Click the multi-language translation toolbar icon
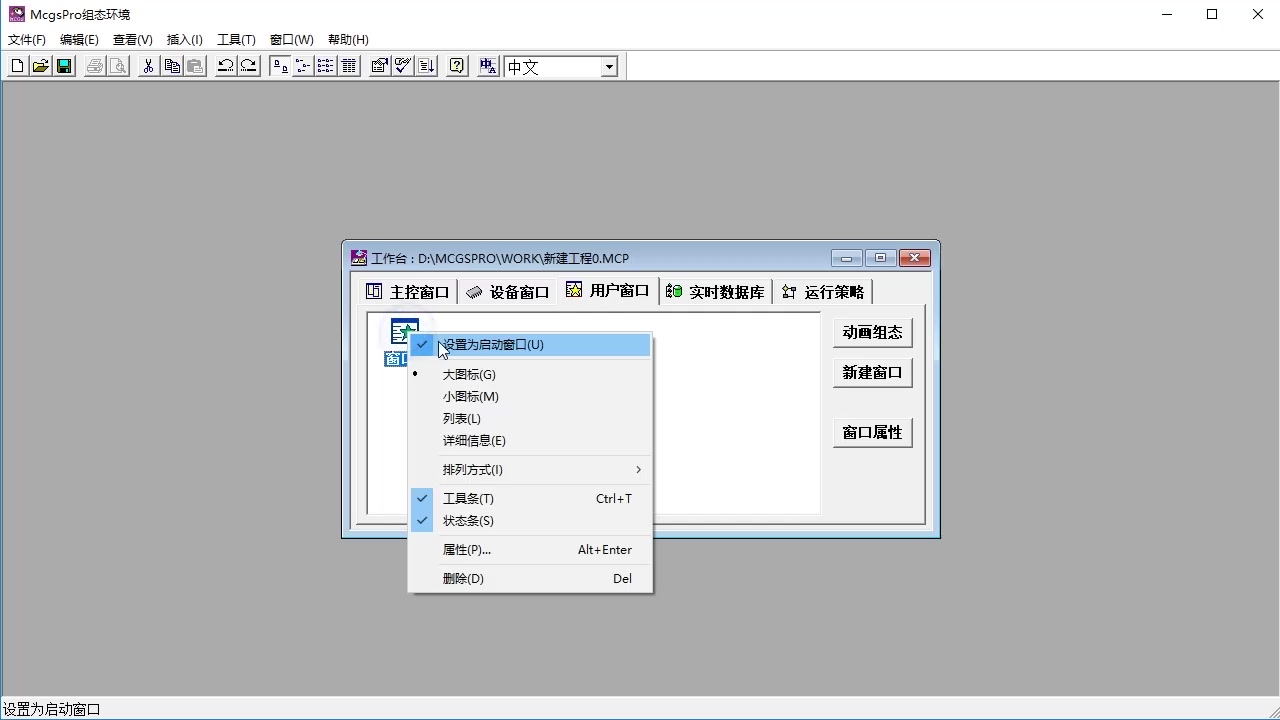The width and height of the screenshot is (1280, 720). coord(488,66)
